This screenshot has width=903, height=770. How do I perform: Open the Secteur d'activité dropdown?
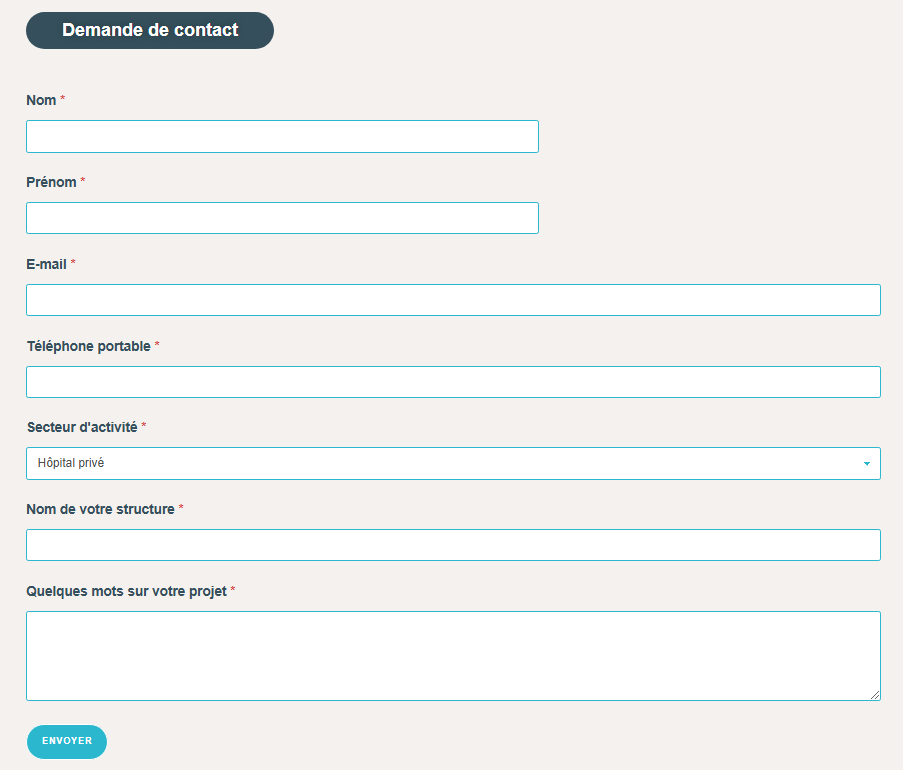tap(453, 464)
